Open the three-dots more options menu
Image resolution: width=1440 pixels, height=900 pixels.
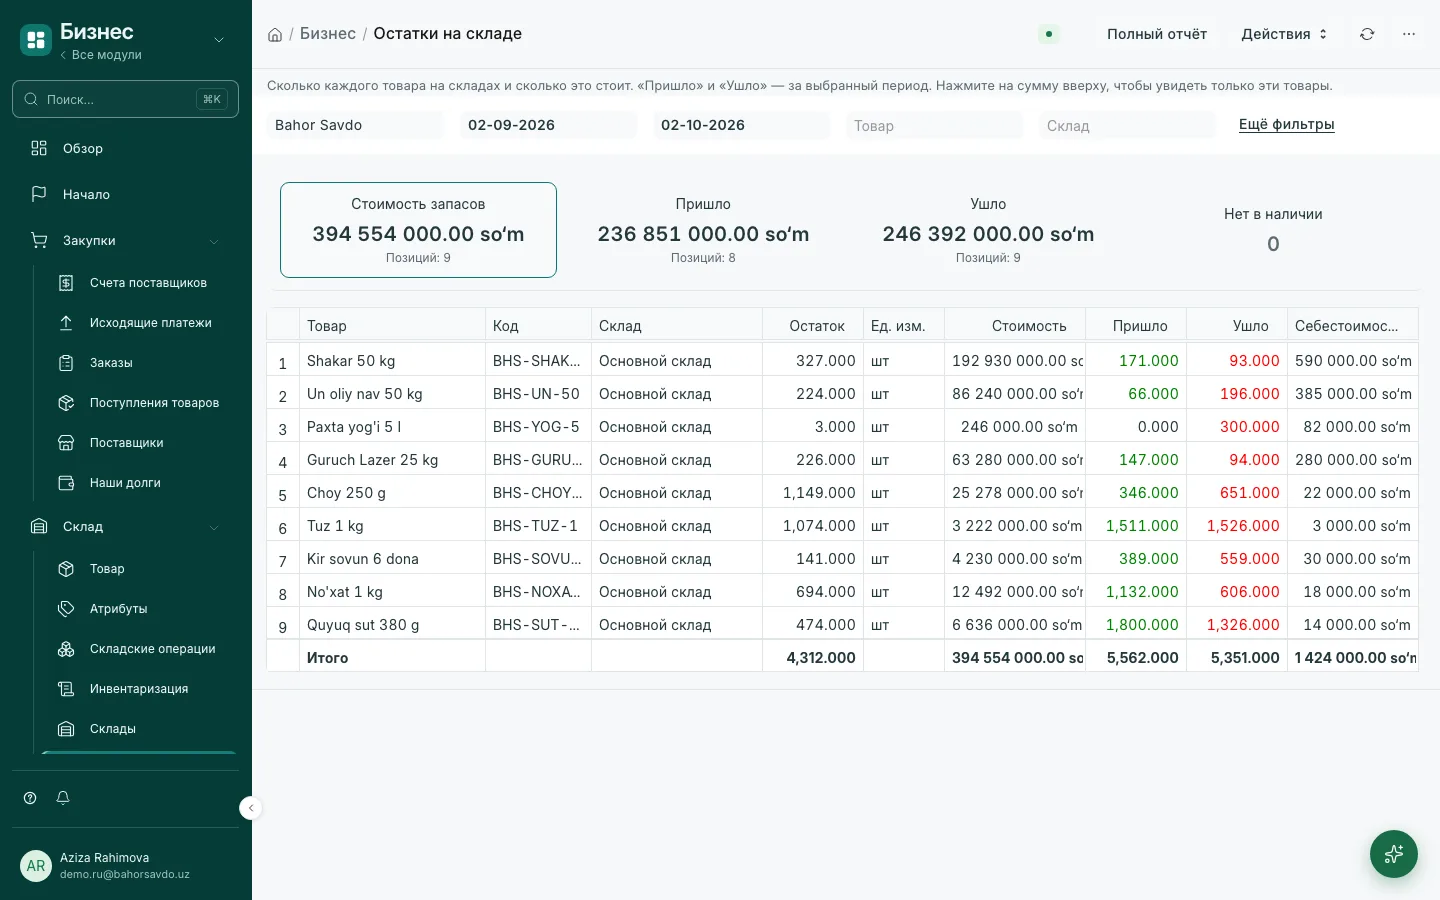point(1409,34)
